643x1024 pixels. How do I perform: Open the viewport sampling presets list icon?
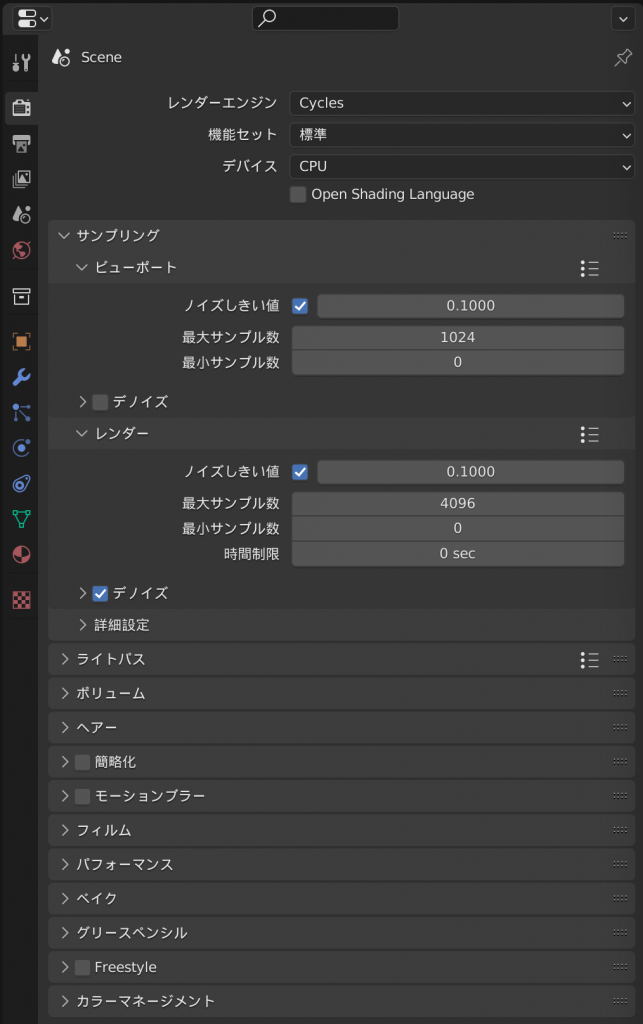(x=589, y=268)
